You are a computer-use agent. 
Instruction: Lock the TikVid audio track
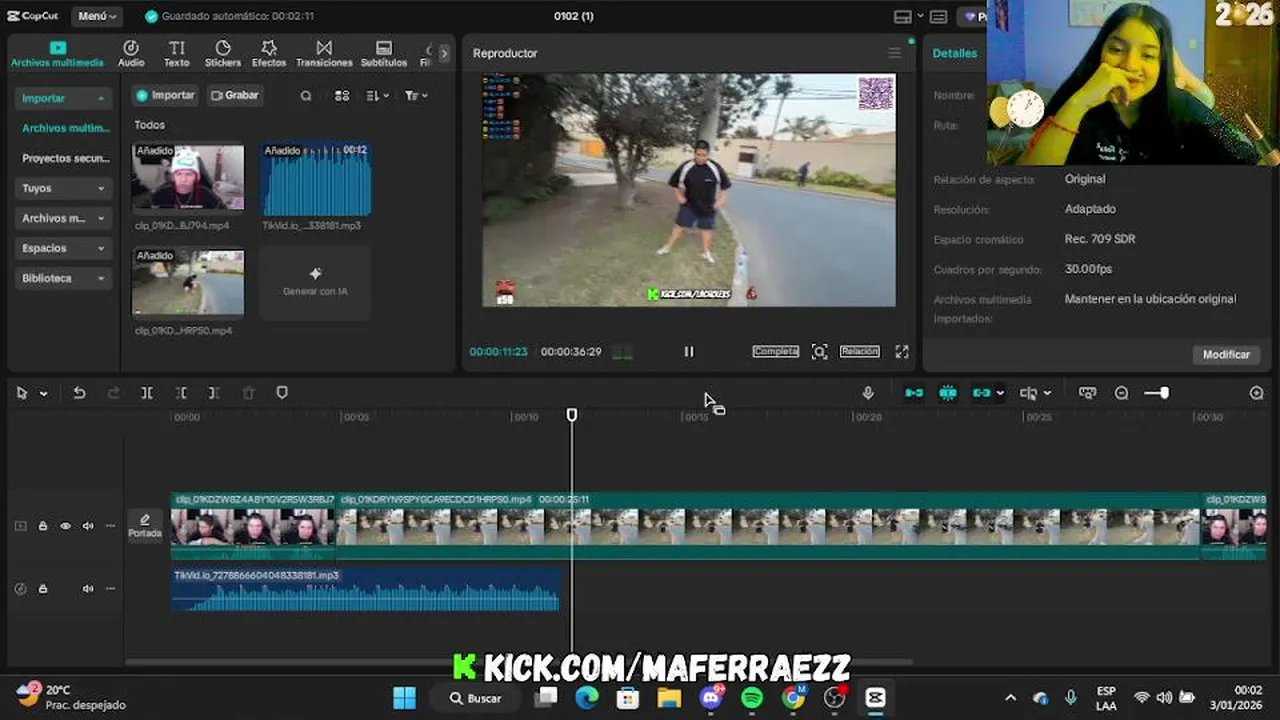pyautogui.click(x=43, y=589)
